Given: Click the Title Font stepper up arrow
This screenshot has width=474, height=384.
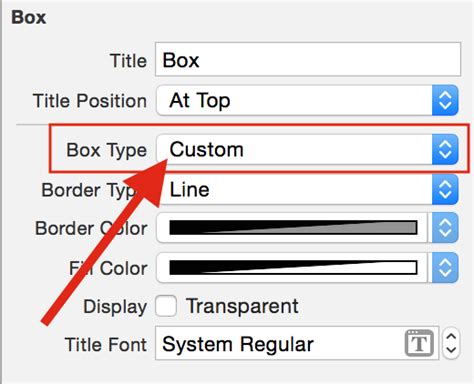Looking at the screenshot, I should [451, 337].
